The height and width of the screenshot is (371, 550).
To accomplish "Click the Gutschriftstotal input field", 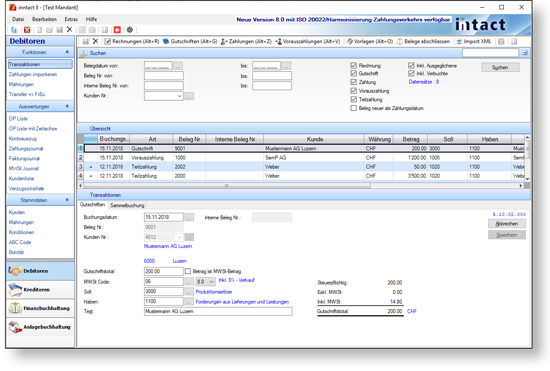I will coord(163,271).
